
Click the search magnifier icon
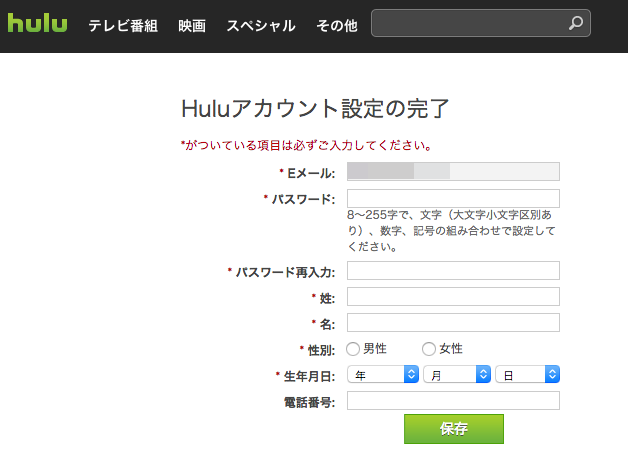coord(576,23)
